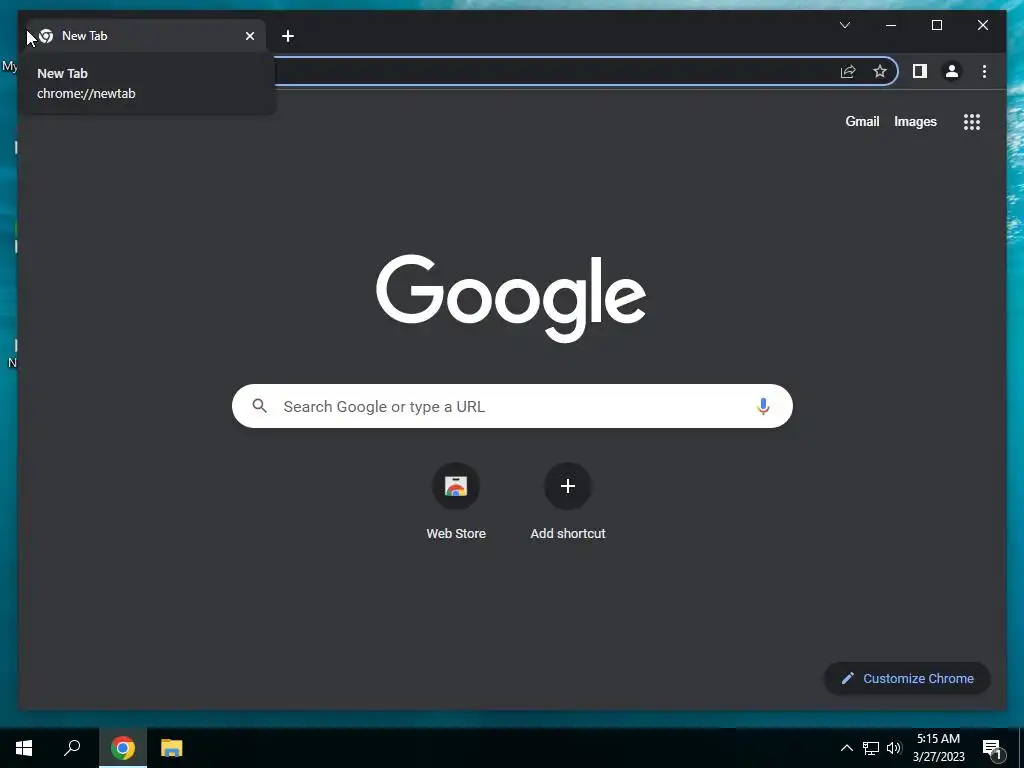Start voice search with microphone icon
Image resolution: width=1024 pixels, height=768 pixels.
pos(763,406)
